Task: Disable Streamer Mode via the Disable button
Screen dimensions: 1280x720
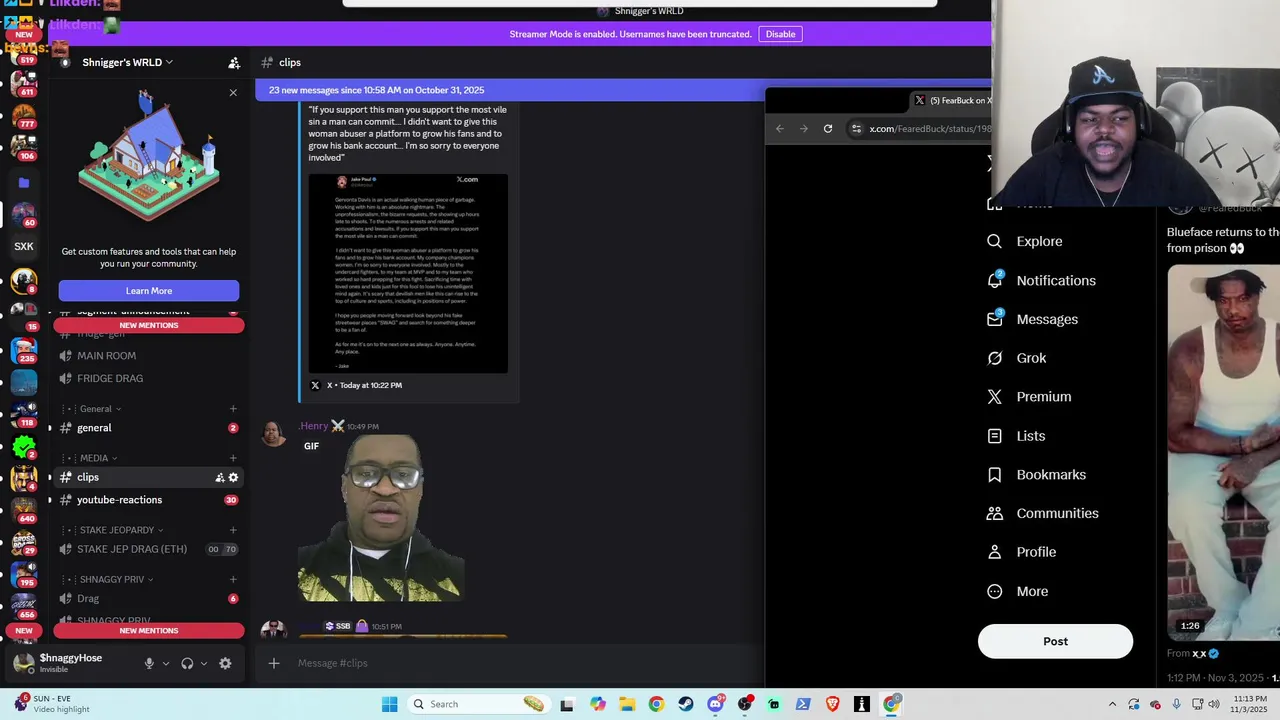Action: pyautogui.click(x=780, y=34)
